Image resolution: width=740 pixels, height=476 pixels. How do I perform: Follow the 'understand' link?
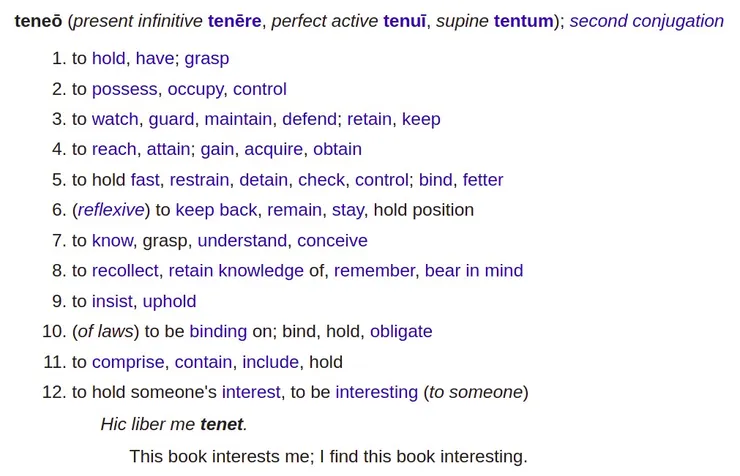[242, 241]
